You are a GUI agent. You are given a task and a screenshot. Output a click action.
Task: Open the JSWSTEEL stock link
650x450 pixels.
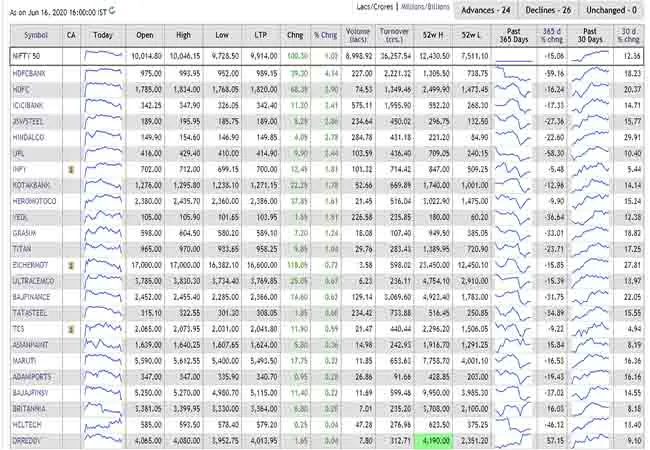(x=27, y=122)
